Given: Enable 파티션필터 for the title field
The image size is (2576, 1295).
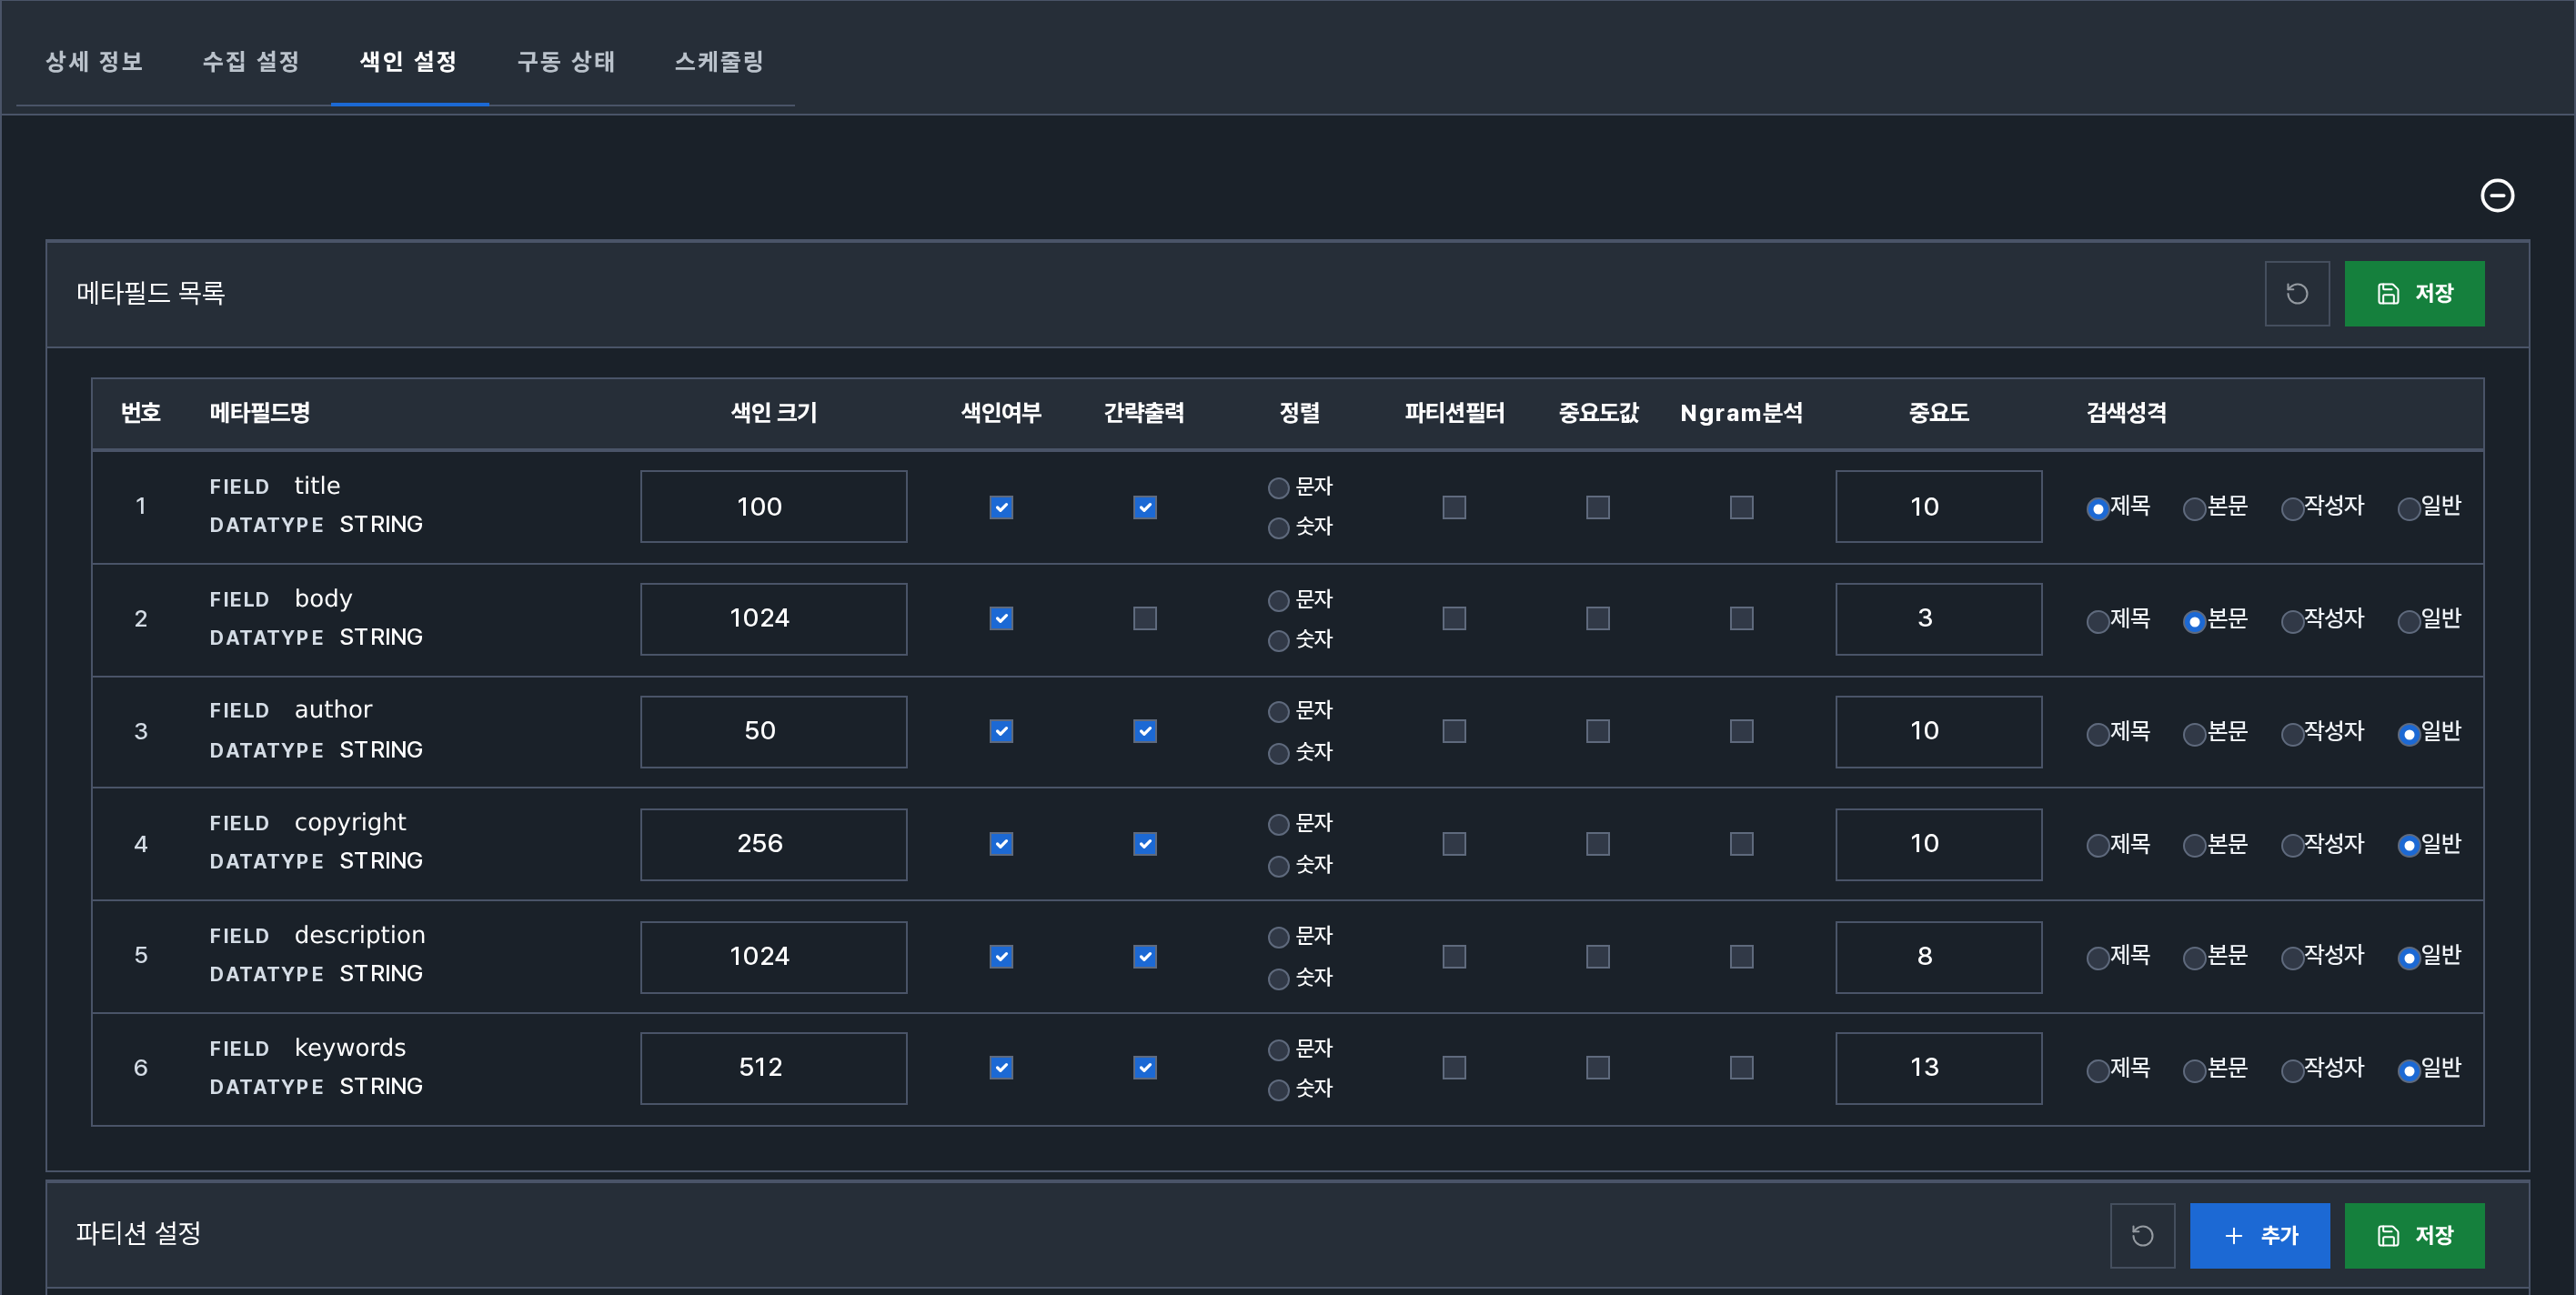Looking at the screenshot, I should click(1454, 507).
